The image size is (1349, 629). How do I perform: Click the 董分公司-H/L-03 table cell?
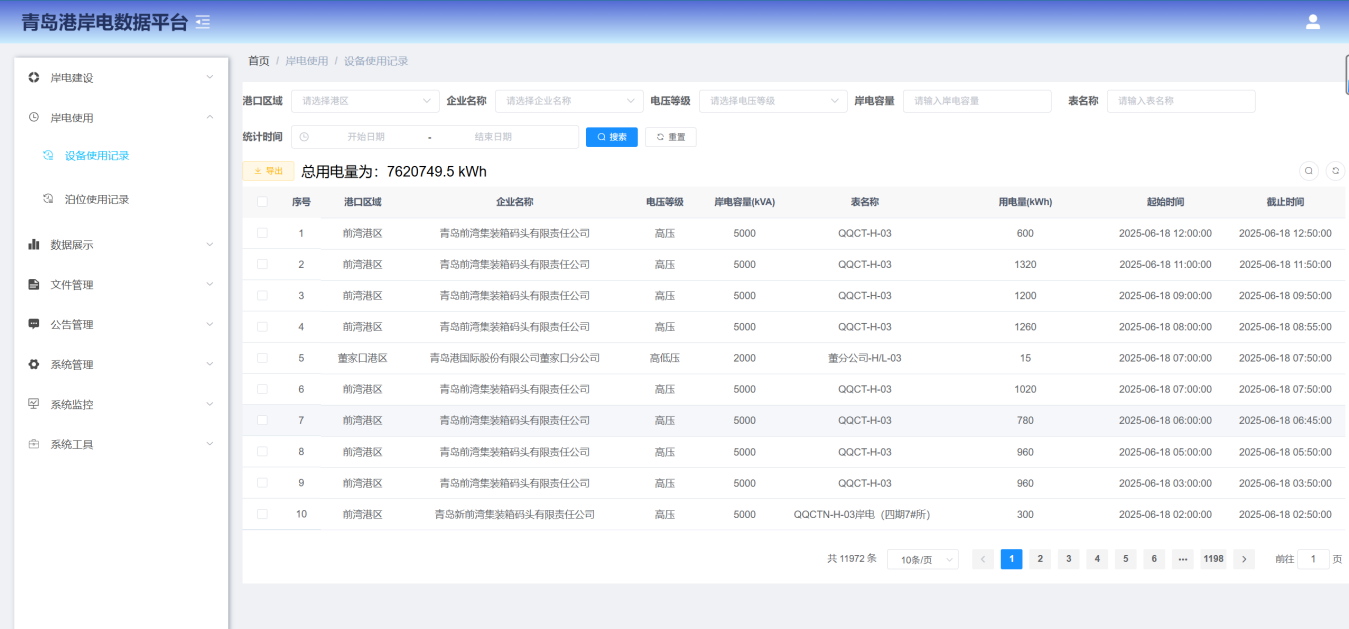pyautogui.click(x=865, y=358)
